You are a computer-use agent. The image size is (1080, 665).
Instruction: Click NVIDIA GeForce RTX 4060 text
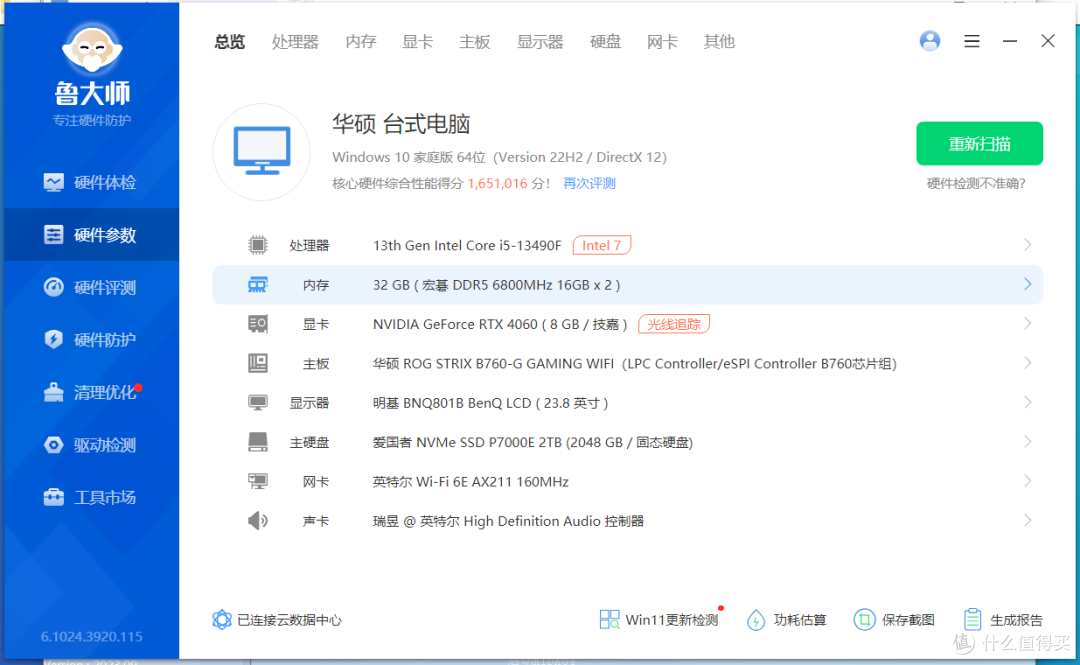tap(500, 324)
